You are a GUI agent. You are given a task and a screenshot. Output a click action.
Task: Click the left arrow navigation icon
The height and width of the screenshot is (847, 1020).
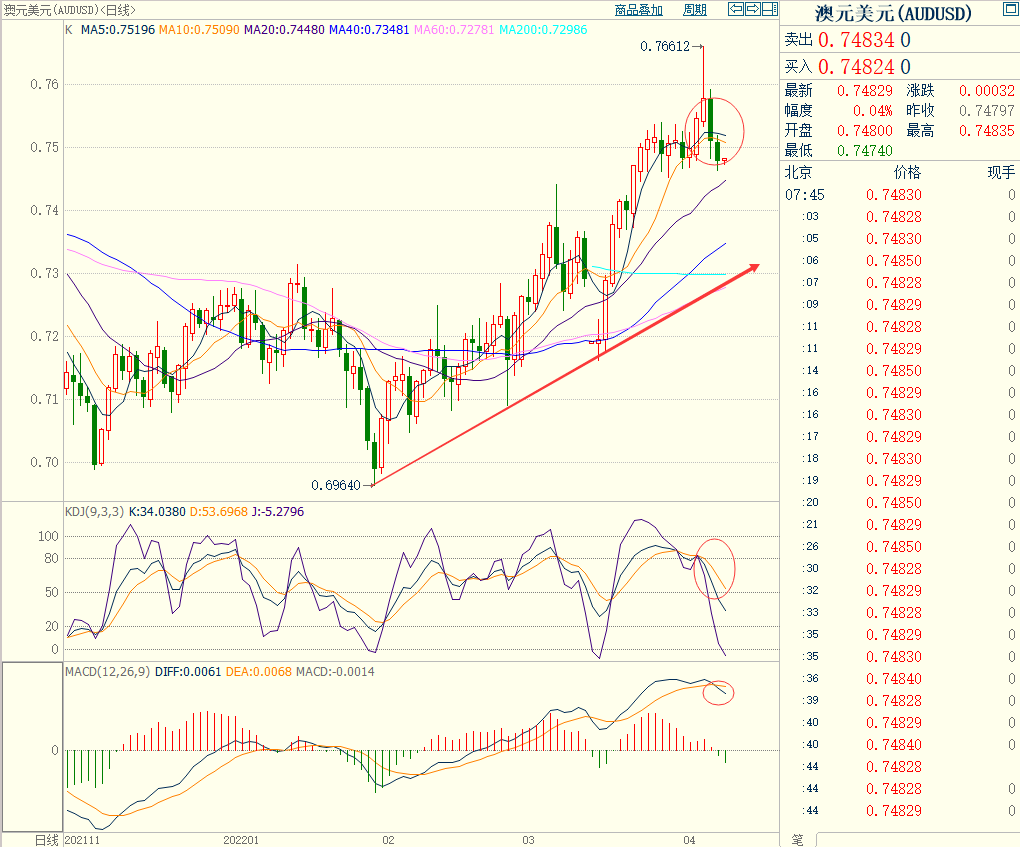tap(736, 9)
